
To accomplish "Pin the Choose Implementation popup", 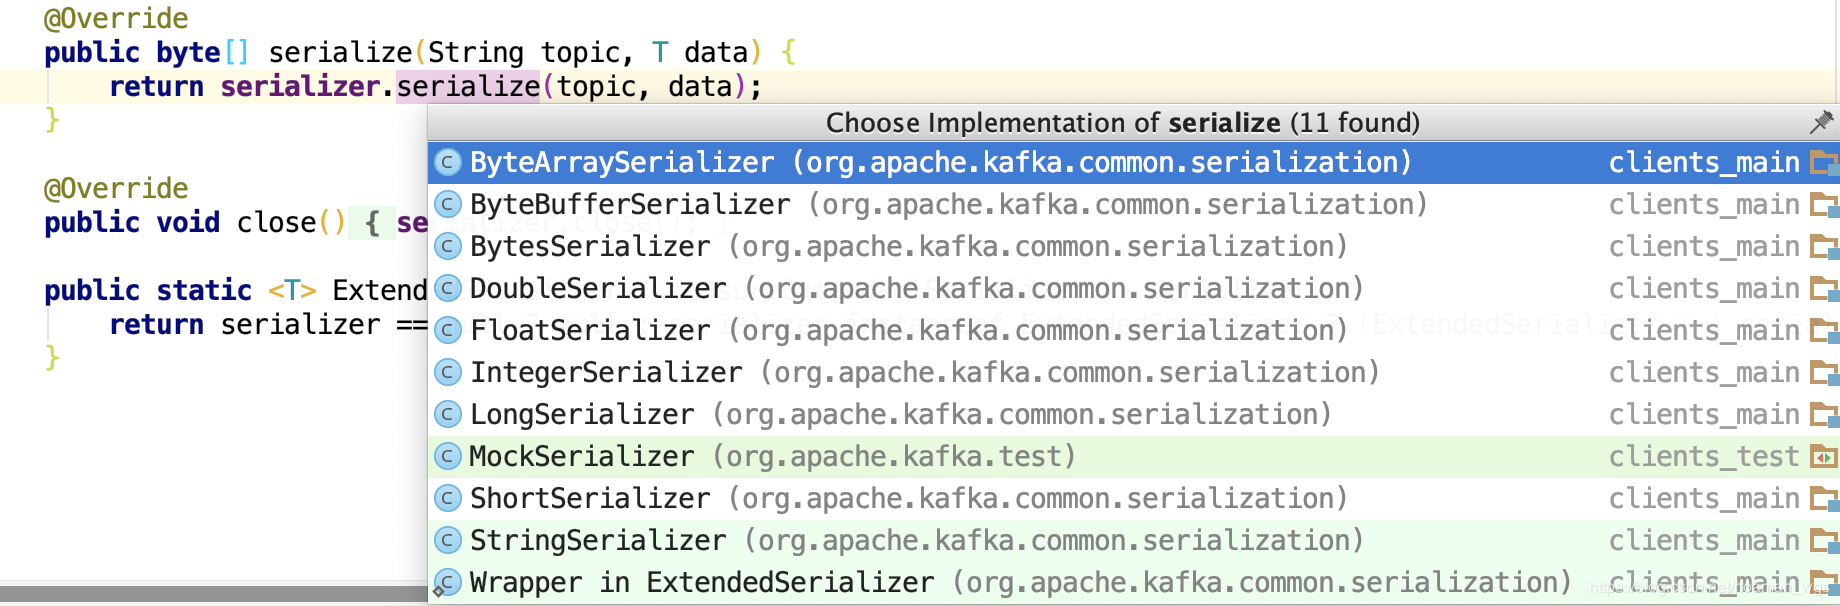I will click(1821, 122).
